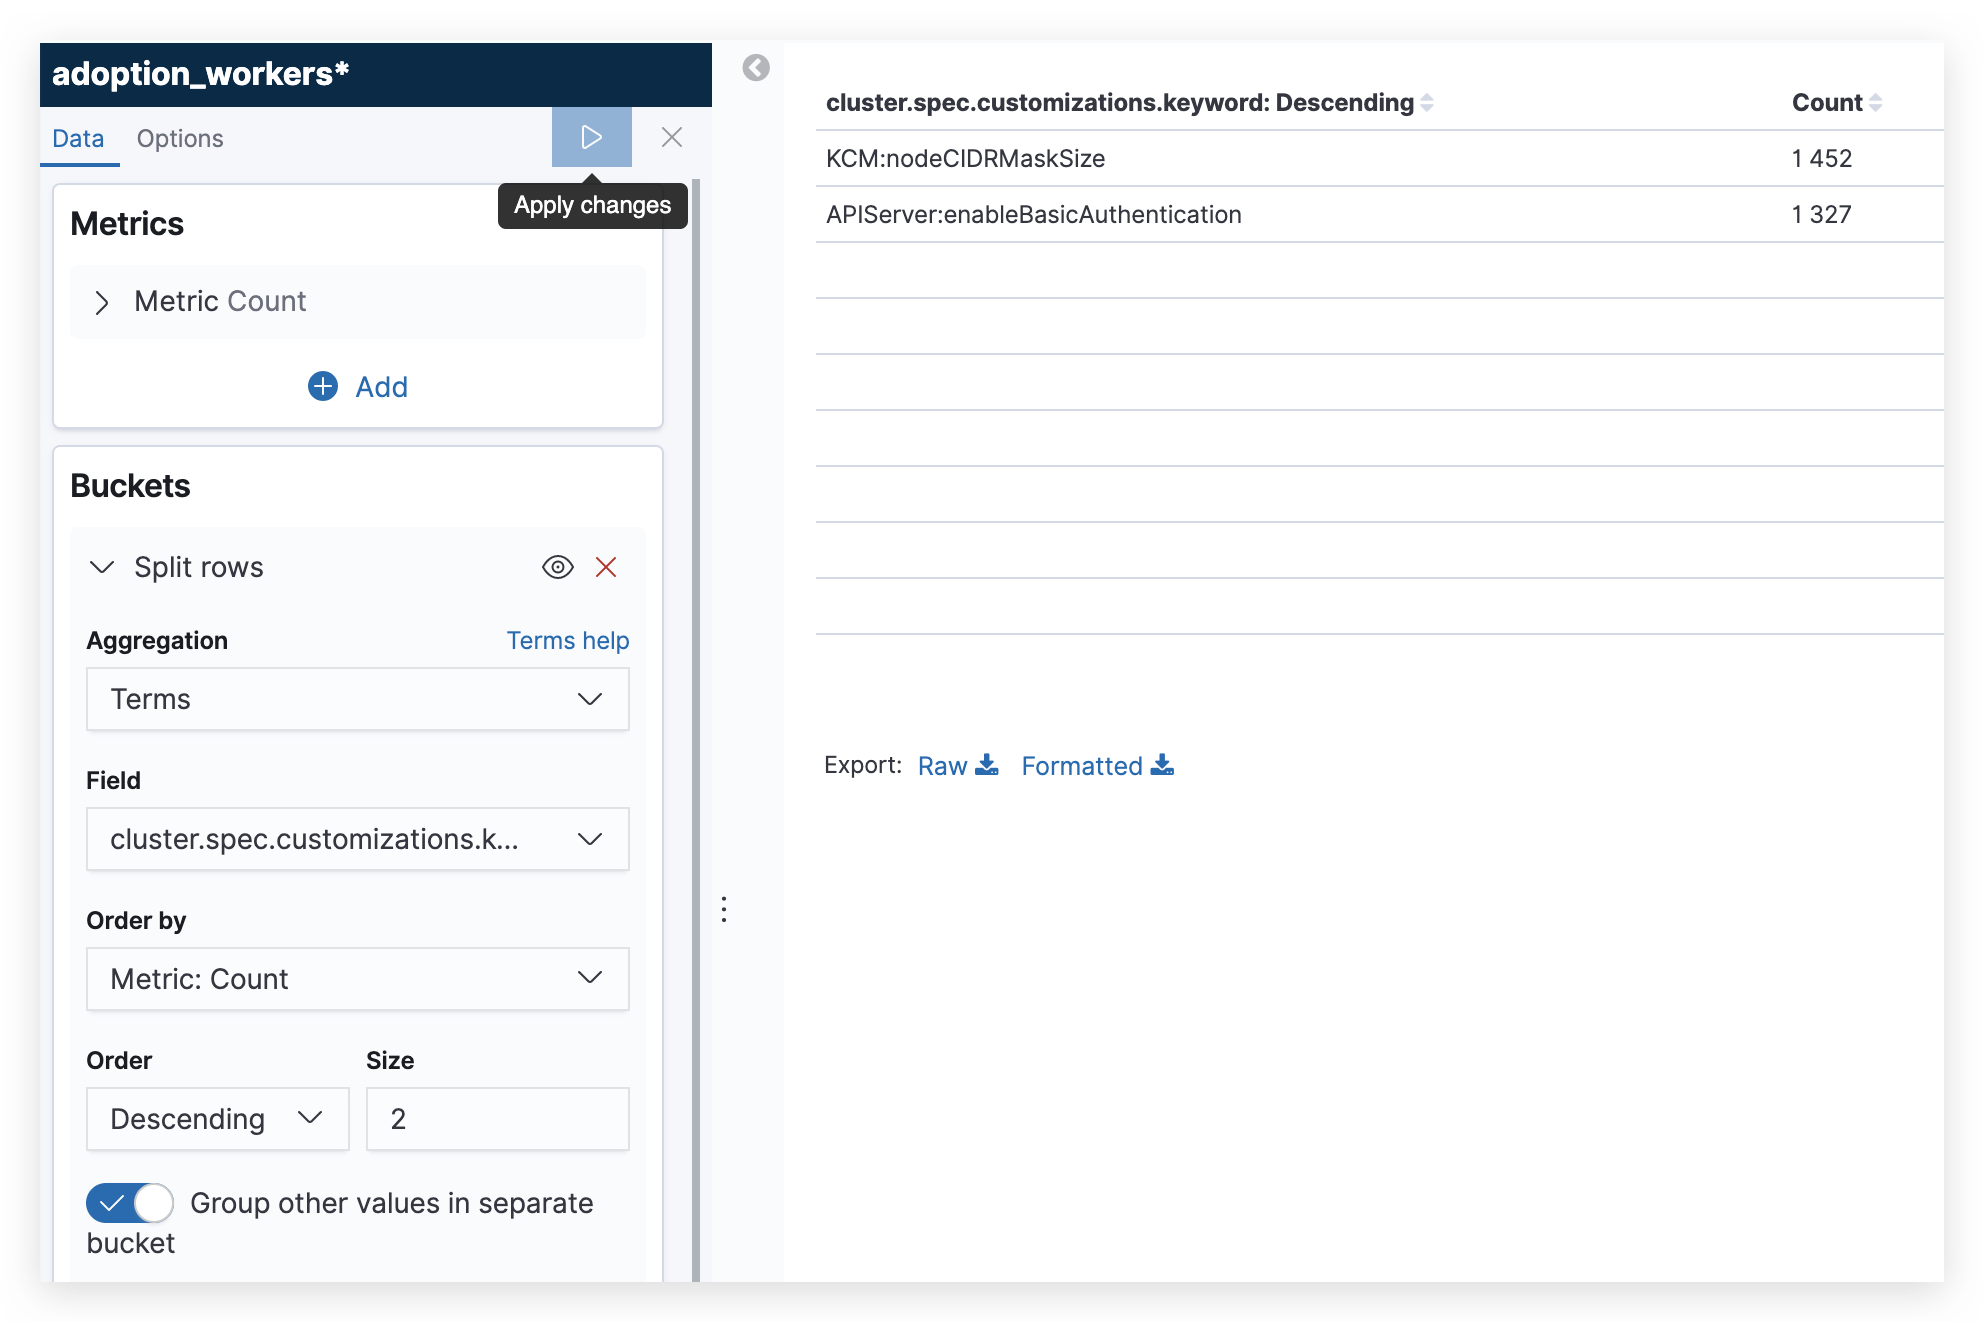Discard changes with the X icon

tap(671, 137)
